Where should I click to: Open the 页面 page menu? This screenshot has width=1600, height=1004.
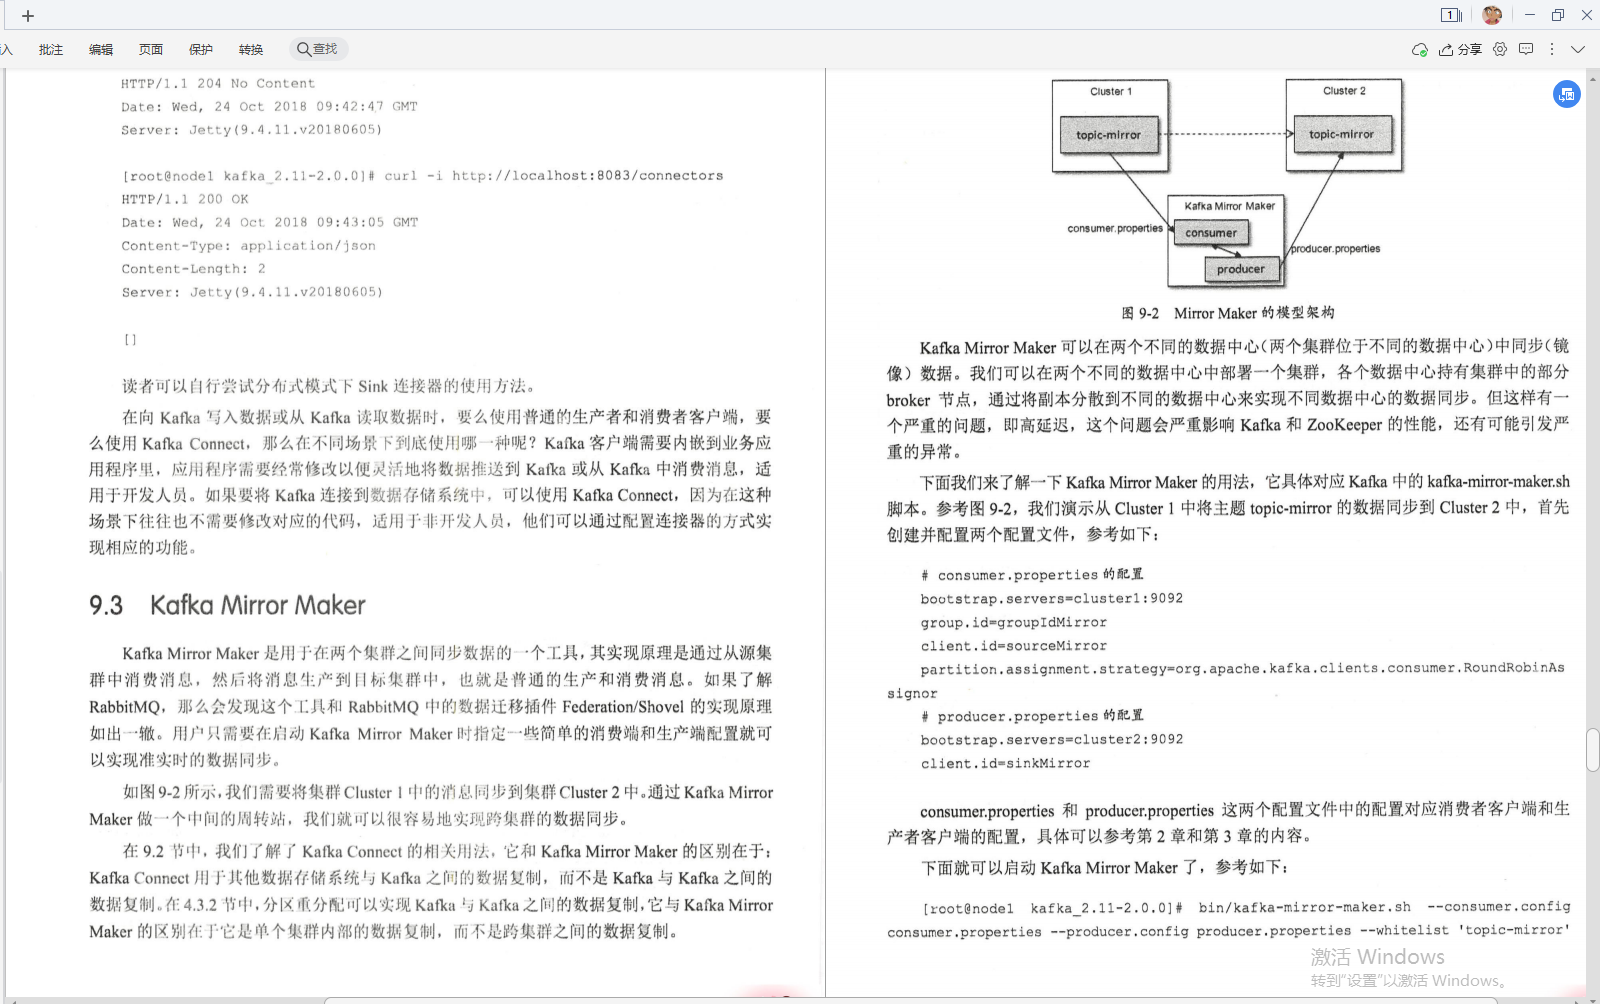(151, 49)
